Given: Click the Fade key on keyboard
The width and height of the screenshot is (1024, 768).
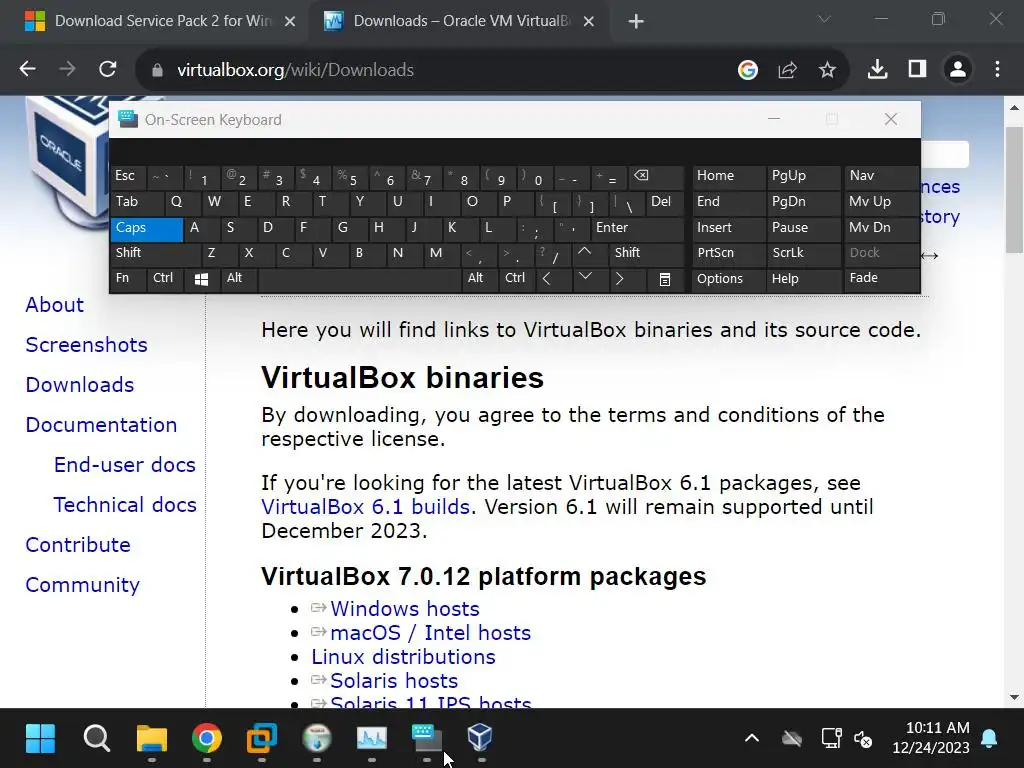Looking at the screenshot, I should point(882,279).
